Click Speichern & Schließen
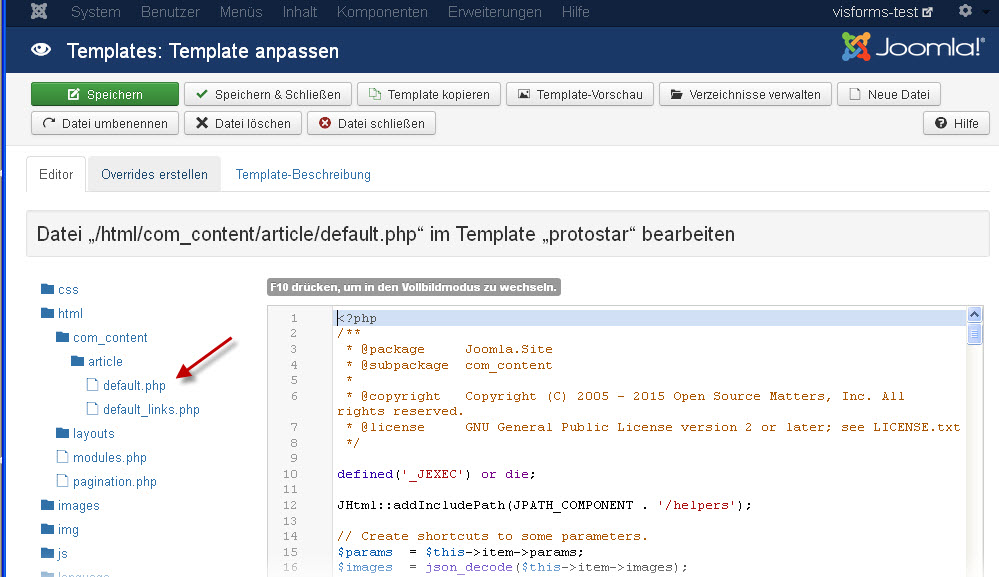Viewport: 999px width, 577px height. tap(268, 94)
